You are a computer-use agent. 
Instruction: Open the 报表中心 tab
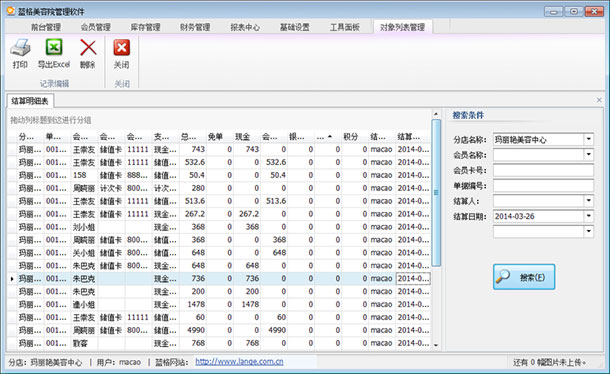click(245, 27)
